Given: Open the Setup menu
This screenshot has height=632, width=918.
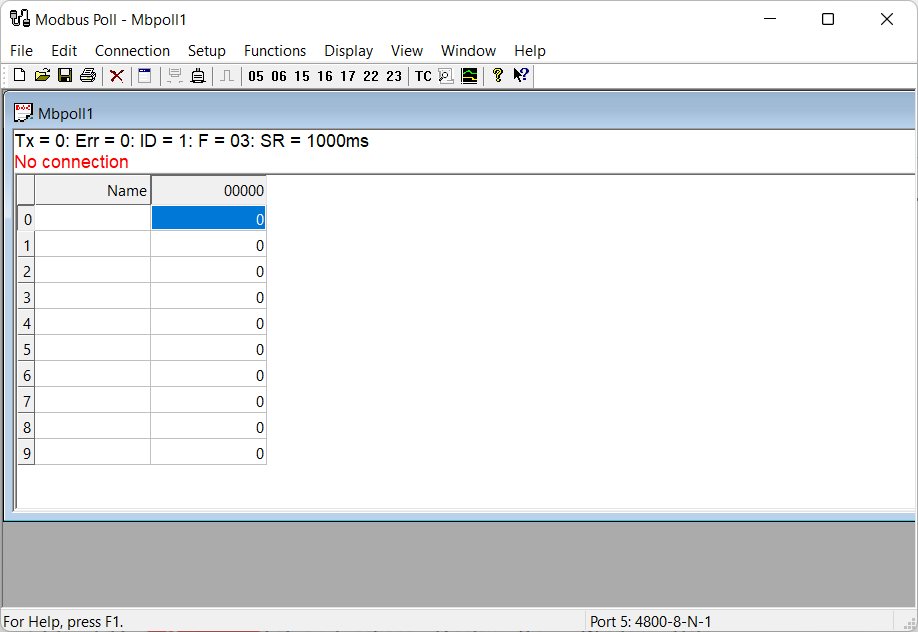Looking at the screenshot, I should 207,51.
